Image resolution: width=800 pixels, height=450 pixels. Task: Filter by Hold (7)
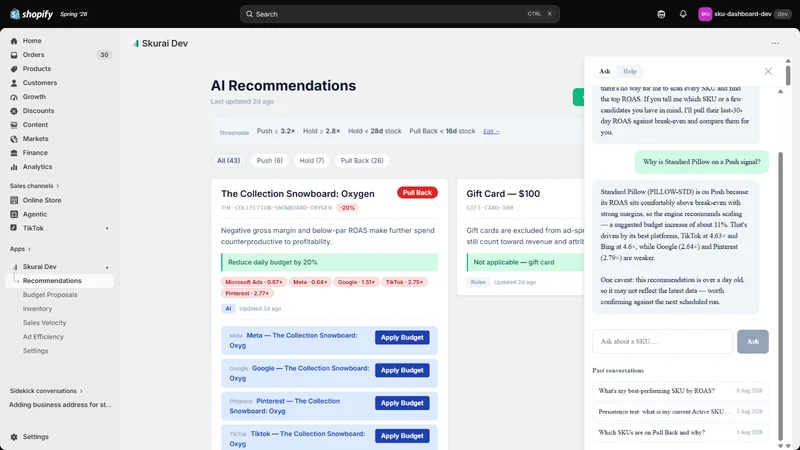[x=312, y=161]
